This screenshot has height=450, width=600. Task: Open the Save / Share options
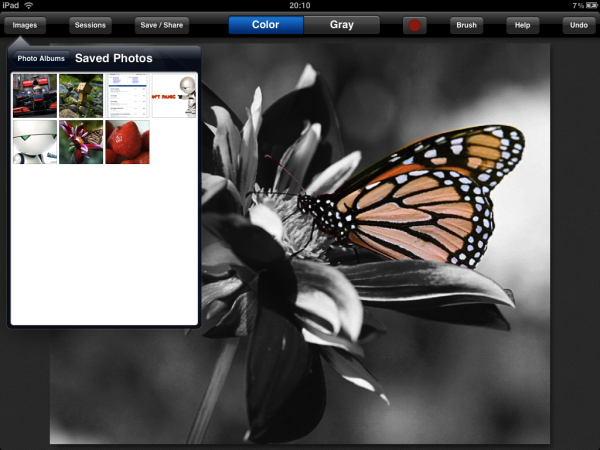tap(161, 25)
